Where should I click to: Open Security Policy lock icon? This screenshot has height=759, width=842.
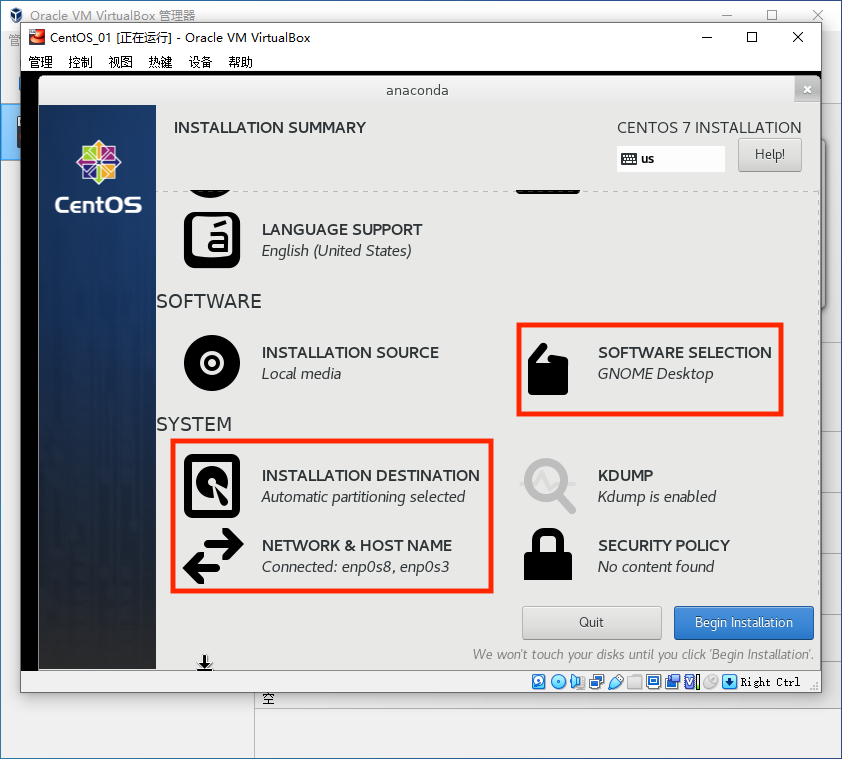548,554
